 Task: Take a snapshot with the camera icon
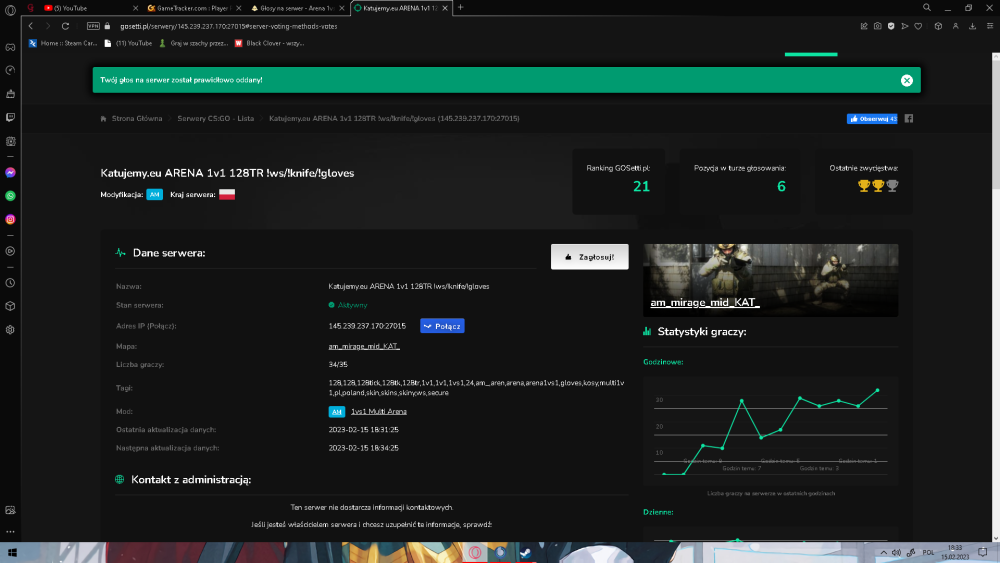click(878, 26)
